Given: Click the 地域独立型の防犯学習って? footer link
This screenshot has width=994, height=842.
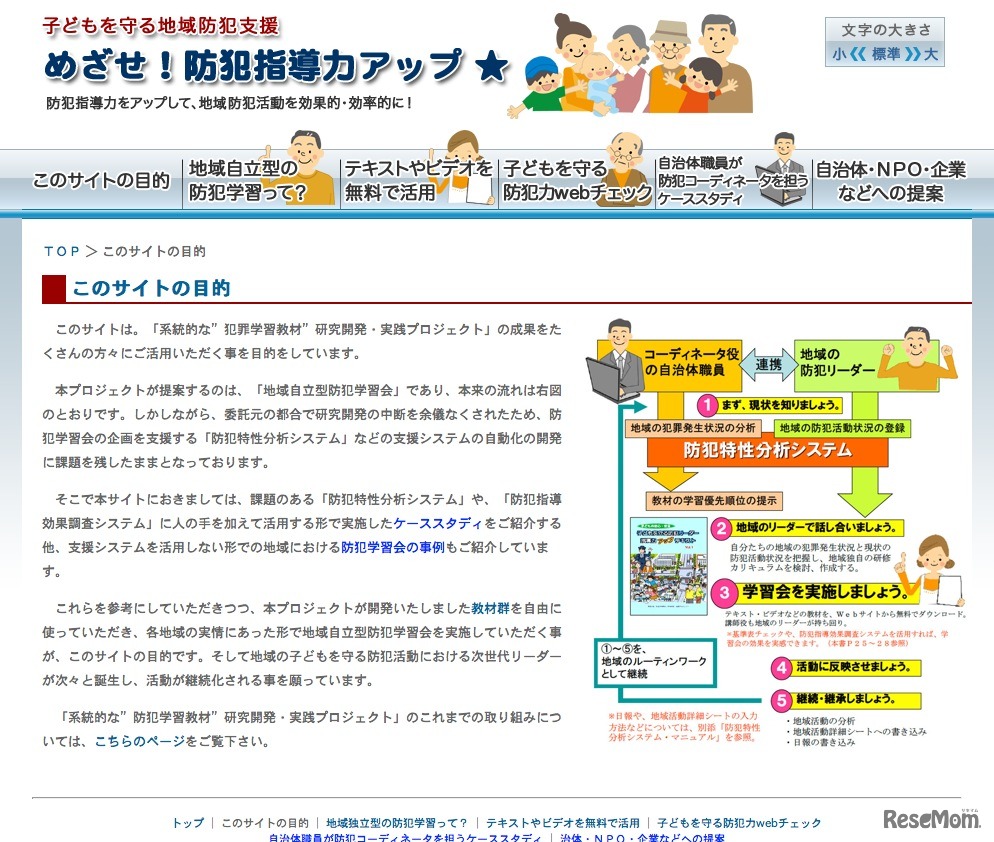Looking at the screenshot, I should [397, 823].
